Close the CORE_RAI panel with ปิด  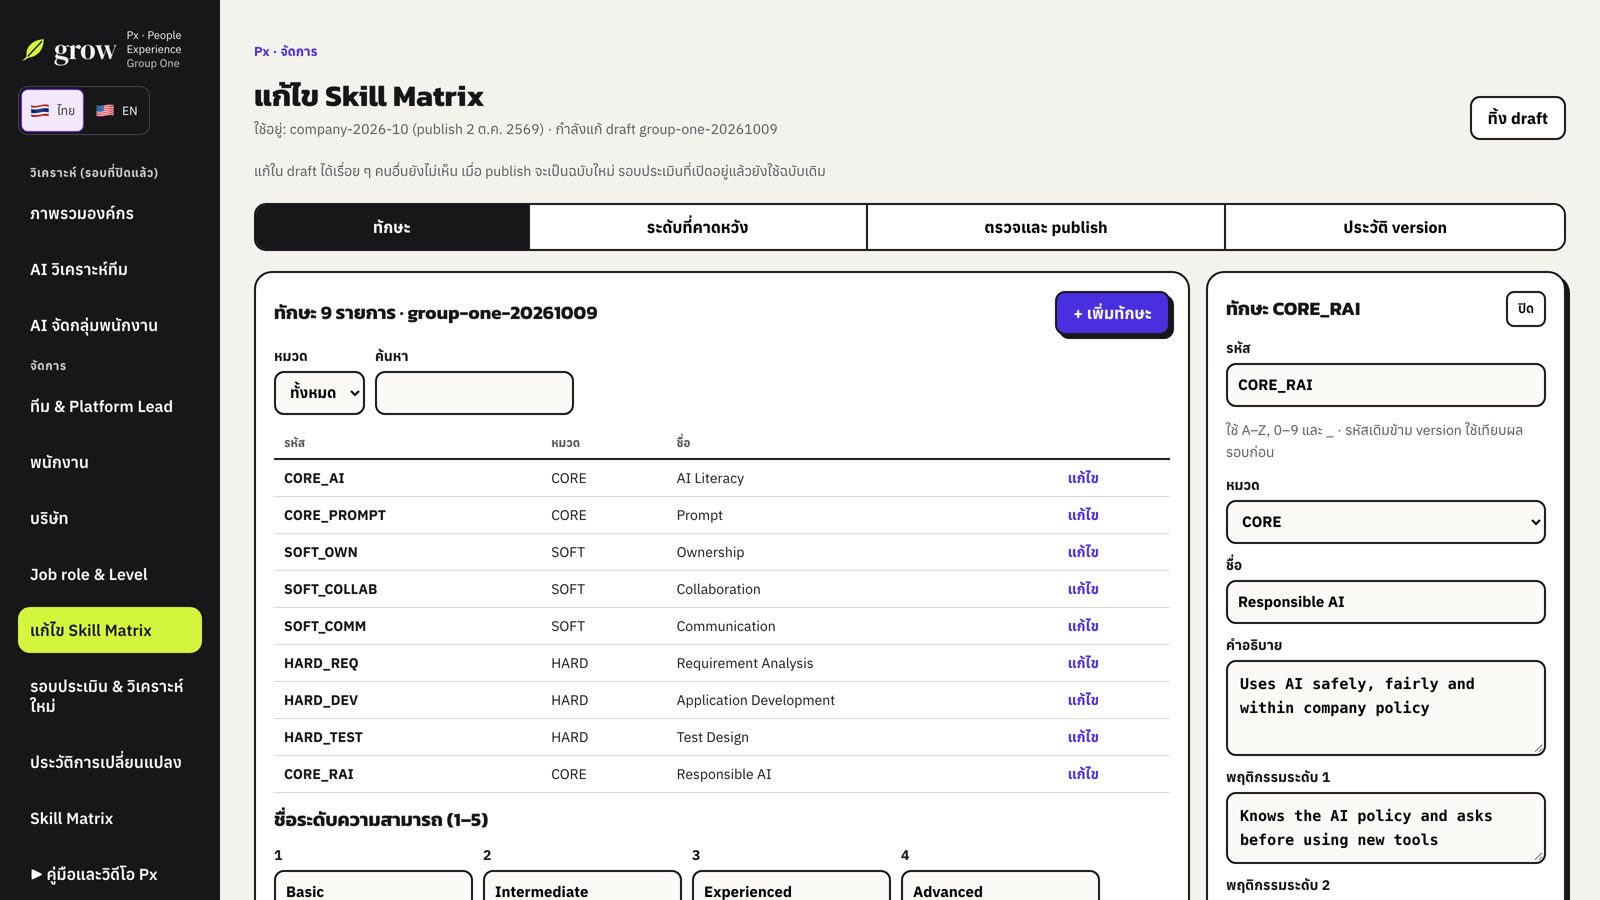click(x=1525, y=309)
